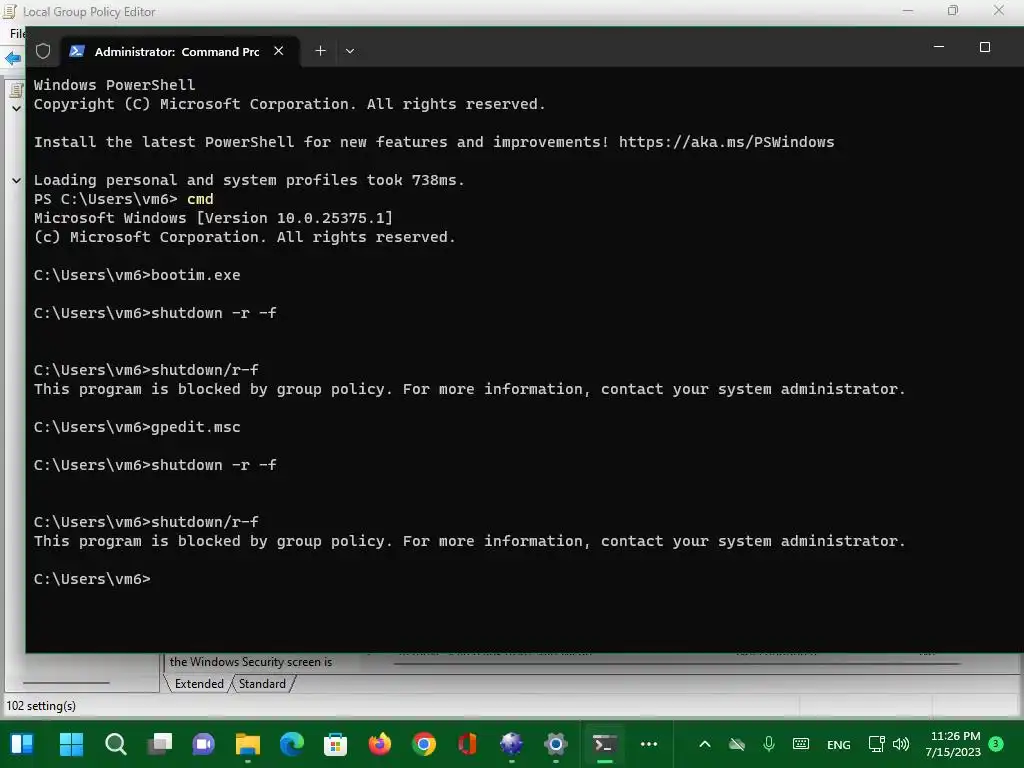Open the Windows Start menu
Screen dimensions: 1024x768
pos(71,744)
